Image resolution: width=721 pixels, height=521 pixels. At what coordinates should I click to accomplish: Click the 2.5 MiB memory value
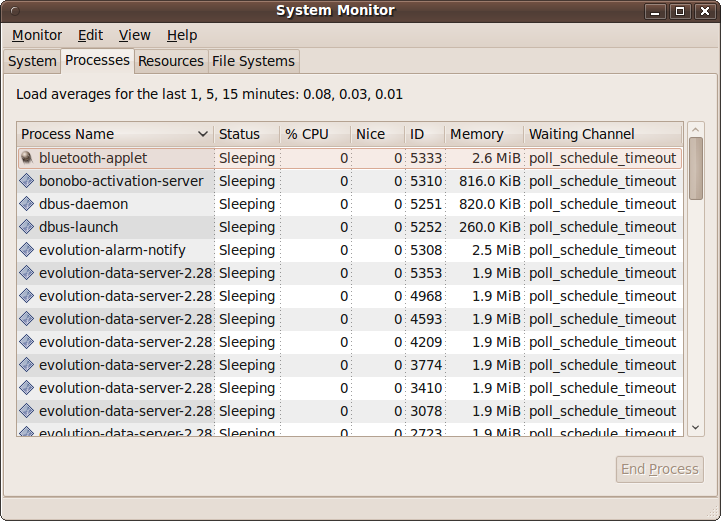pyautogui.click(x=496, y=250)
